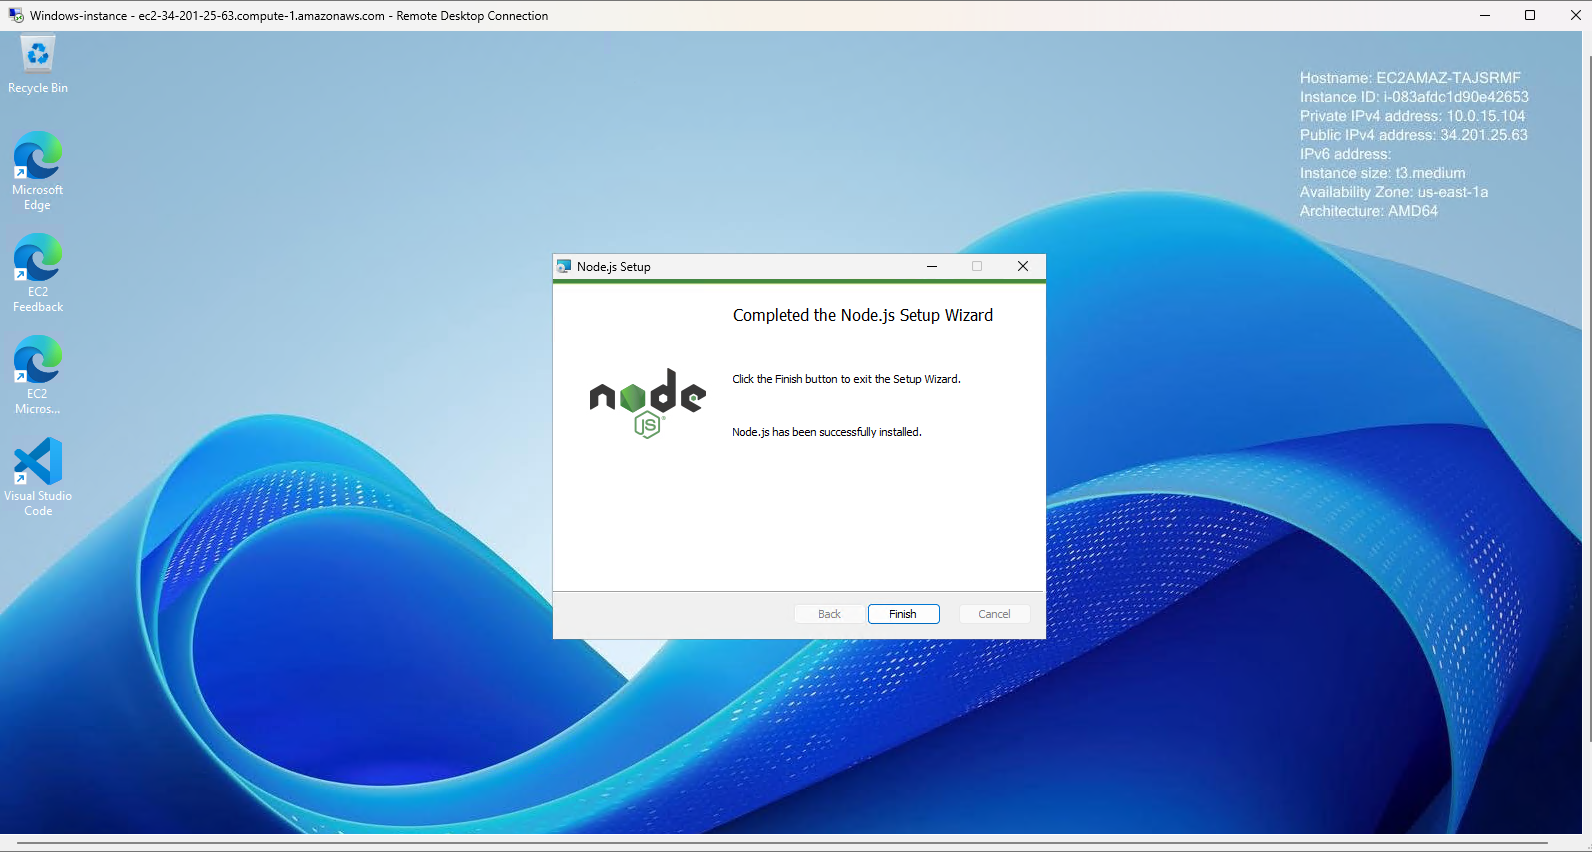
Task: Click the disabled Back button in the wizard
Action: coord(829,614)
